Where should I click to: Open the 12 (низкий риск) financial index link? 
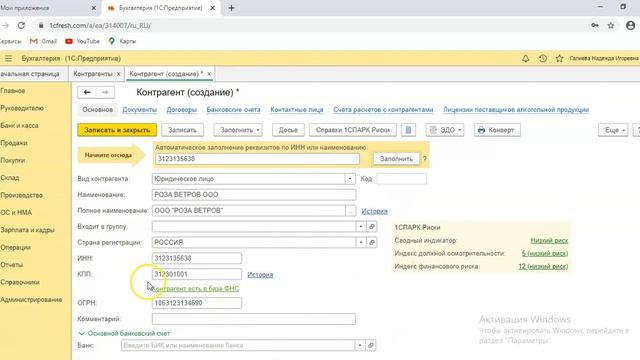[x=543, y=266]
